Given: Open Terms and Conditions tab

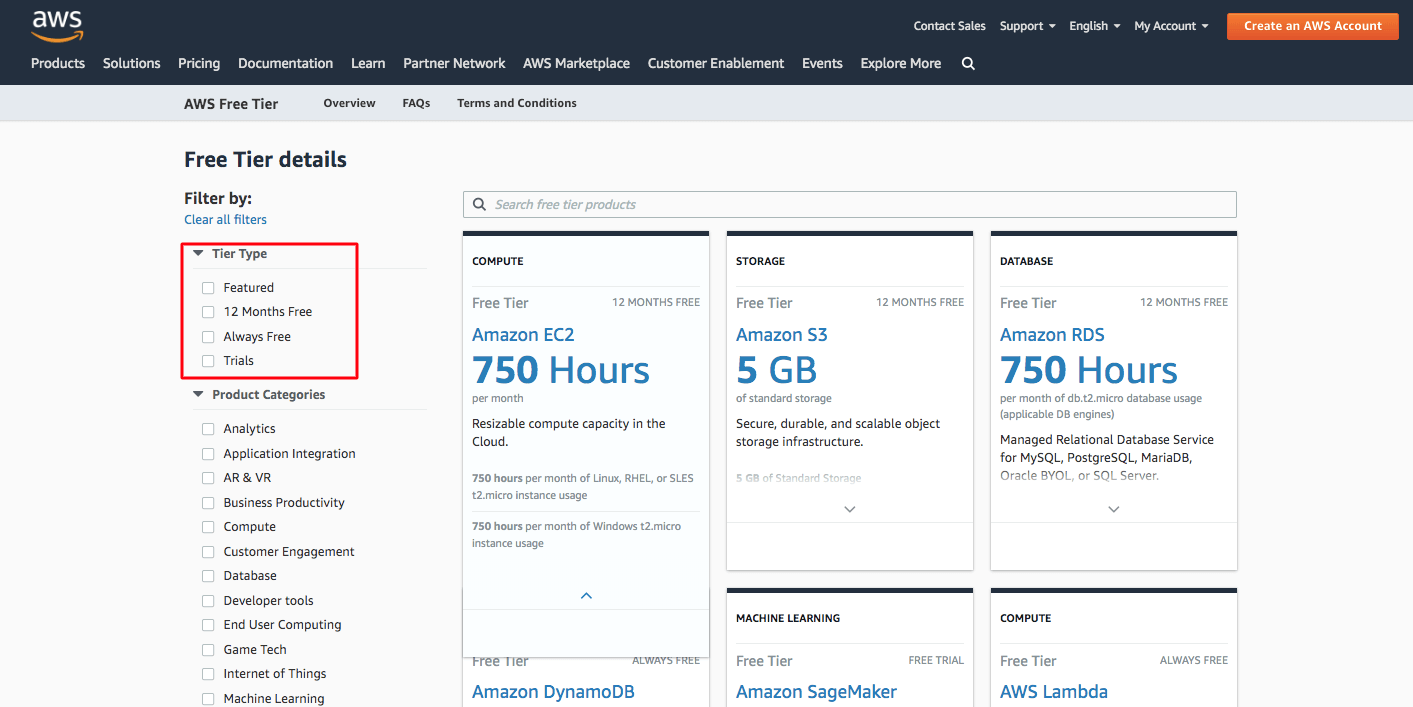Looking at the screenshot, I should [x=517, y=103].
